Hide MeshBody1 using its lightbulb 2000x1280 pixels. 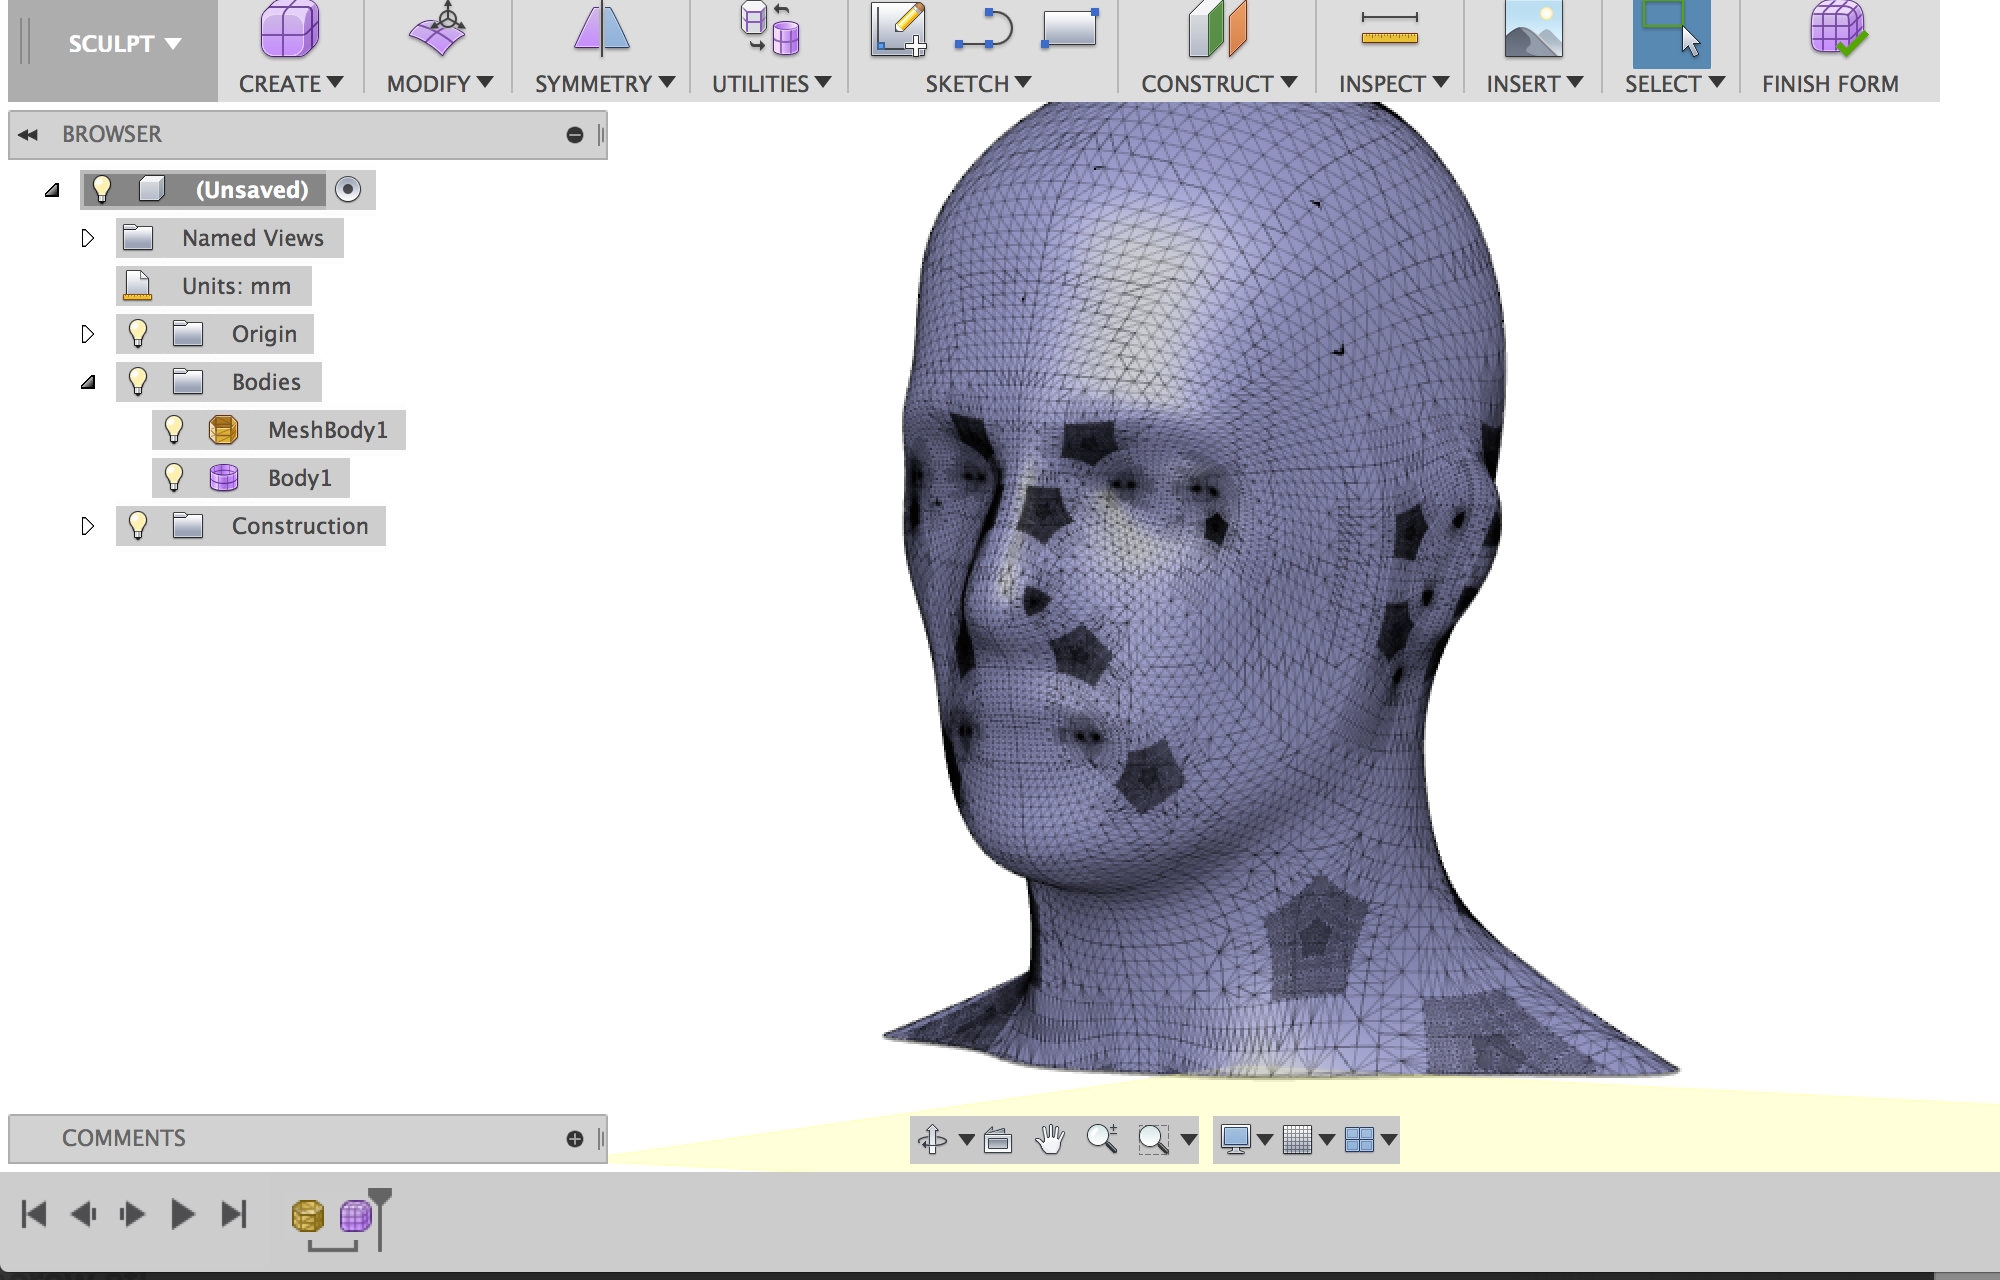[x=174, y=430]
